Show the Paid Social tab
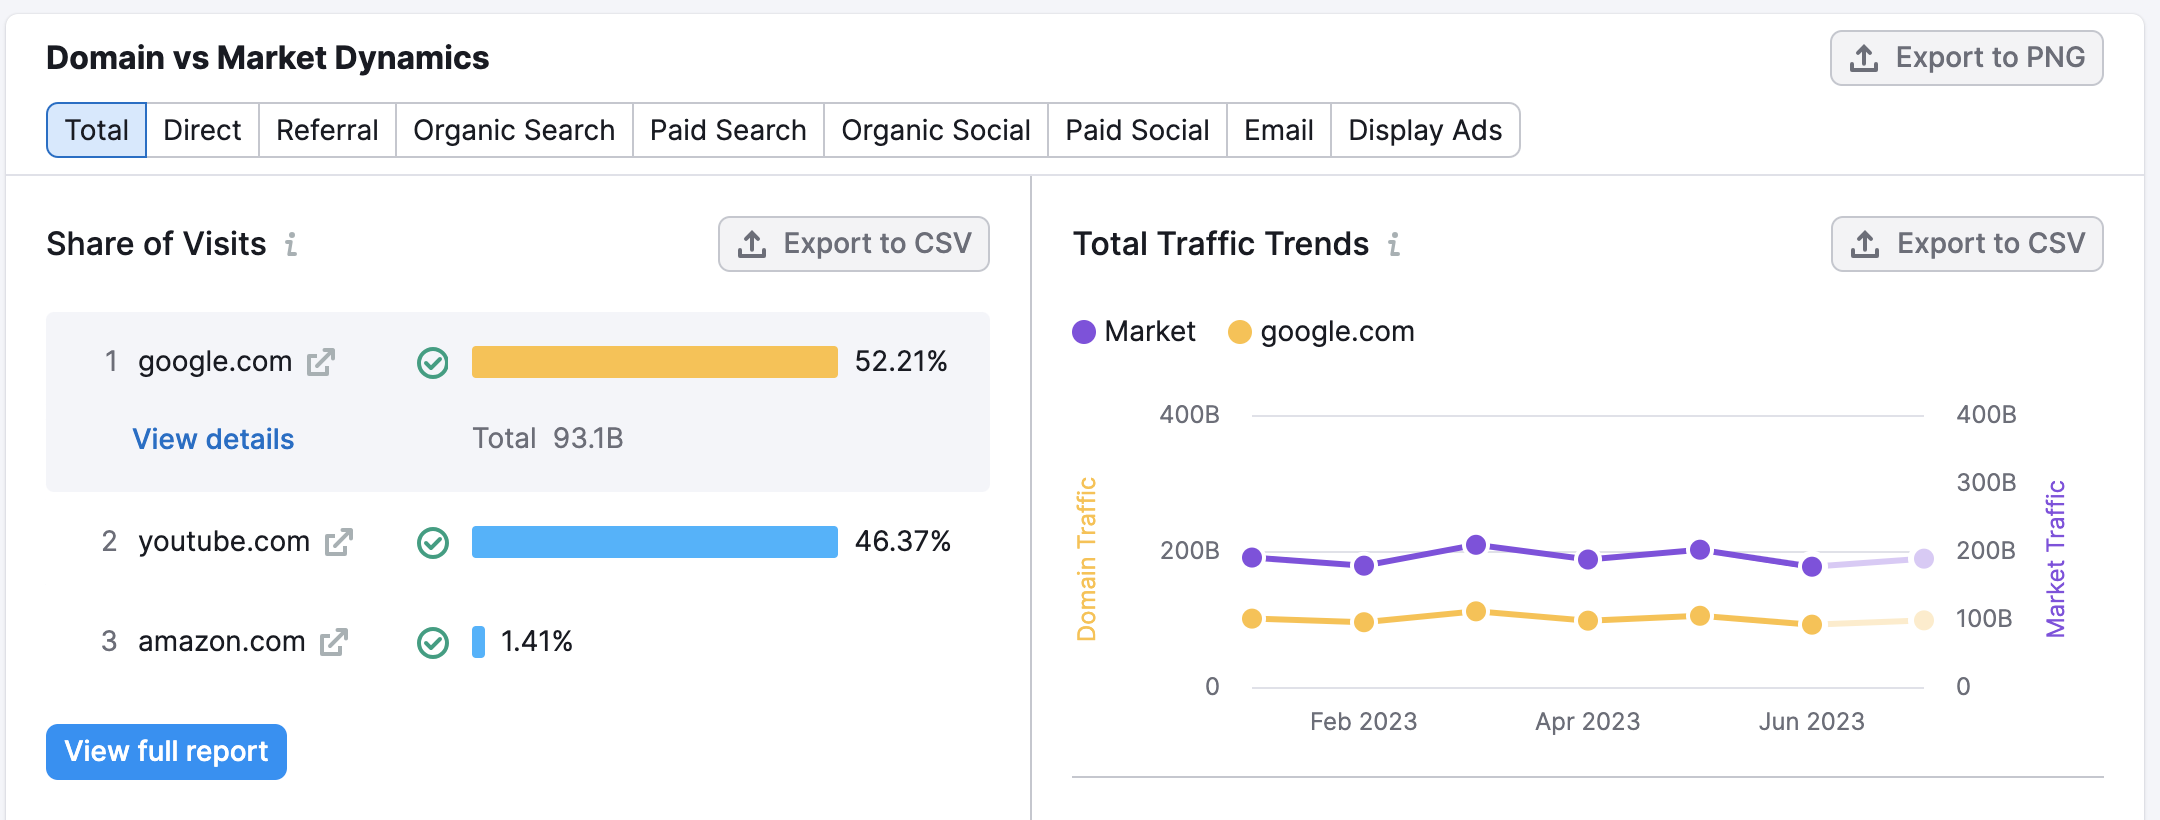 coord(1137,130)
